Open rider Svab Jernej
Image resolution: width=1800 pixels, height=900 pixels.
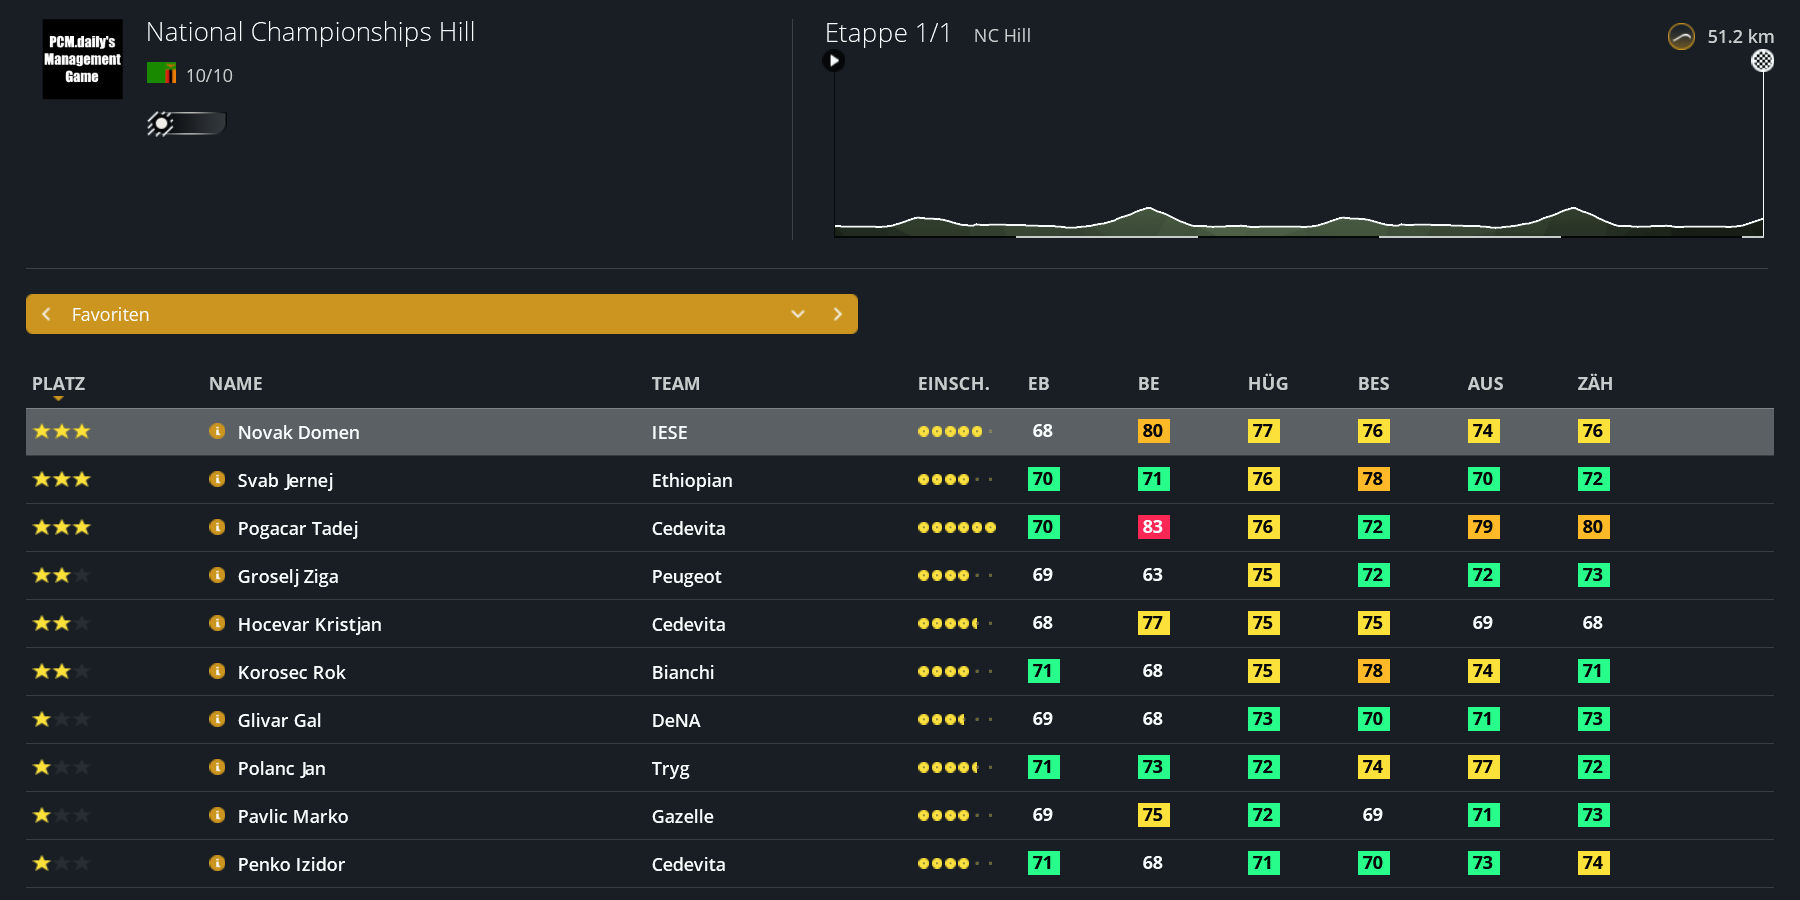[x=285, y=480]
